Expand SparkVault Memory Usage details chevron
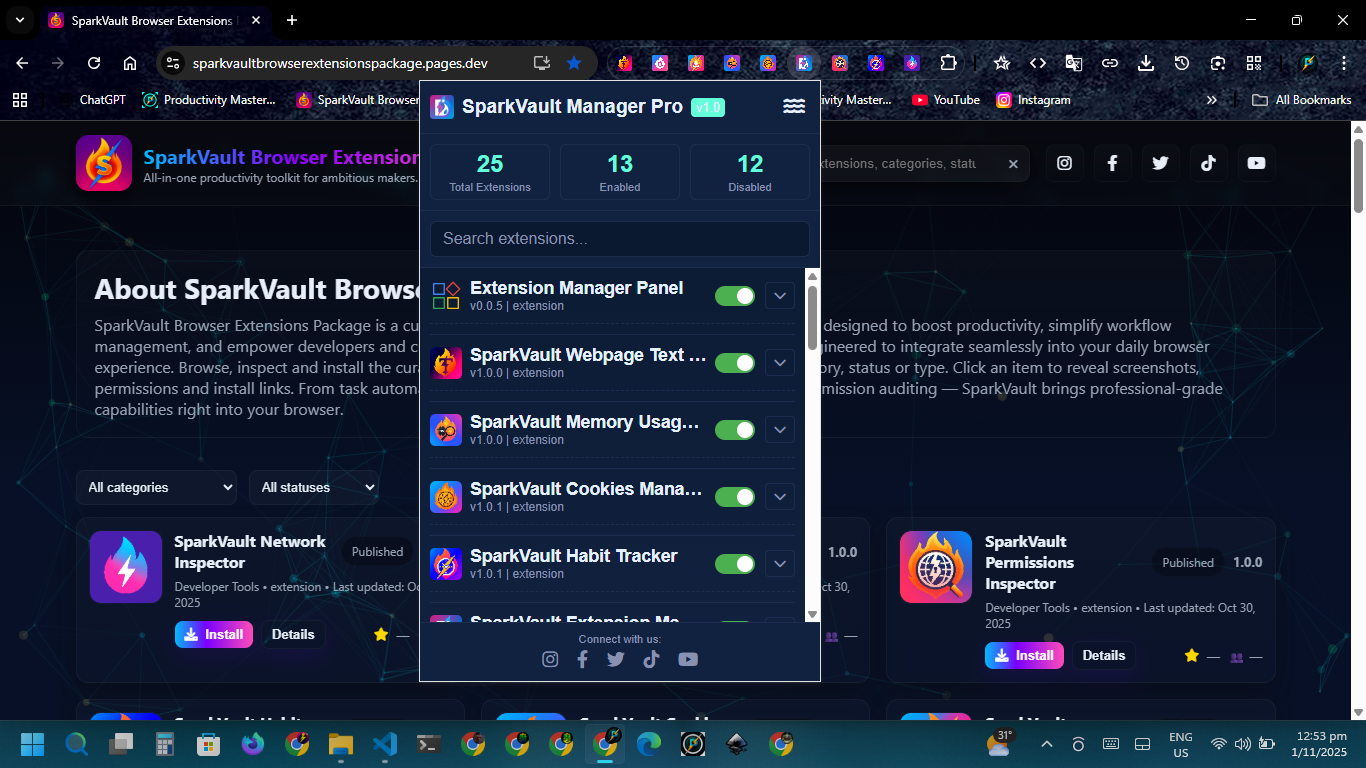This screenshot has width=1366, height=768. 780,430
